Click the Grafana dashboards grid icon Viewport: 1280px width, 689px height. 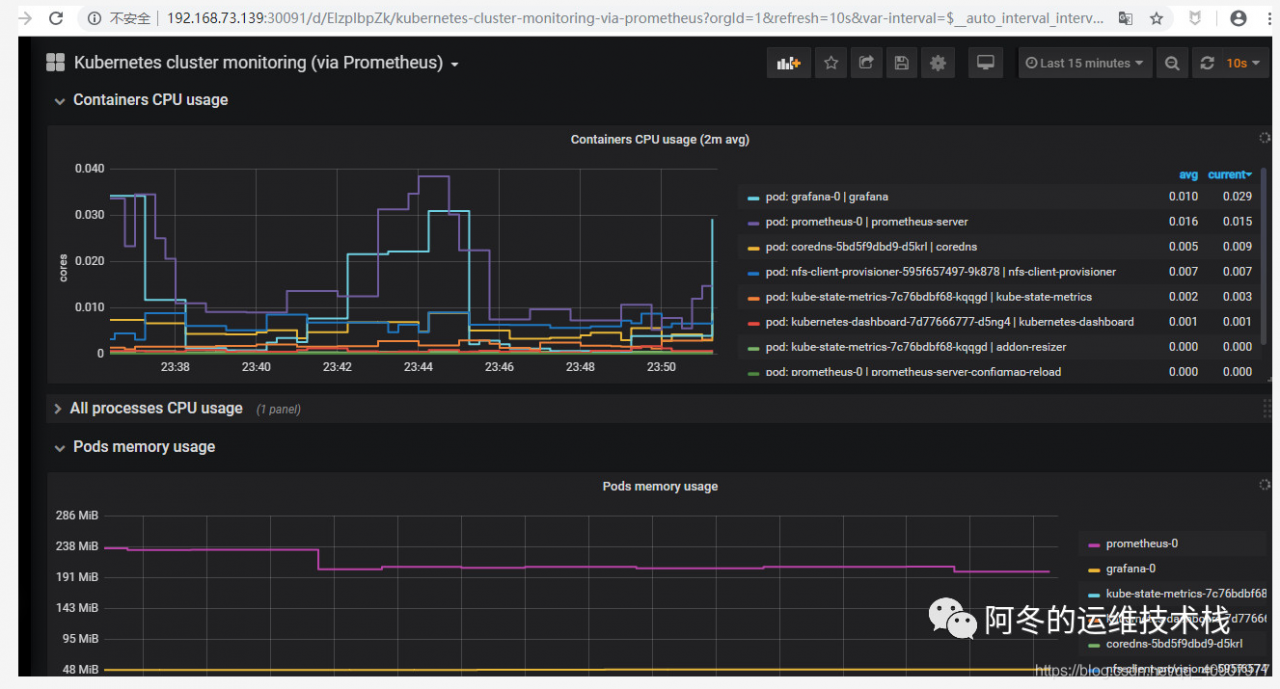(x=55, y=63)
